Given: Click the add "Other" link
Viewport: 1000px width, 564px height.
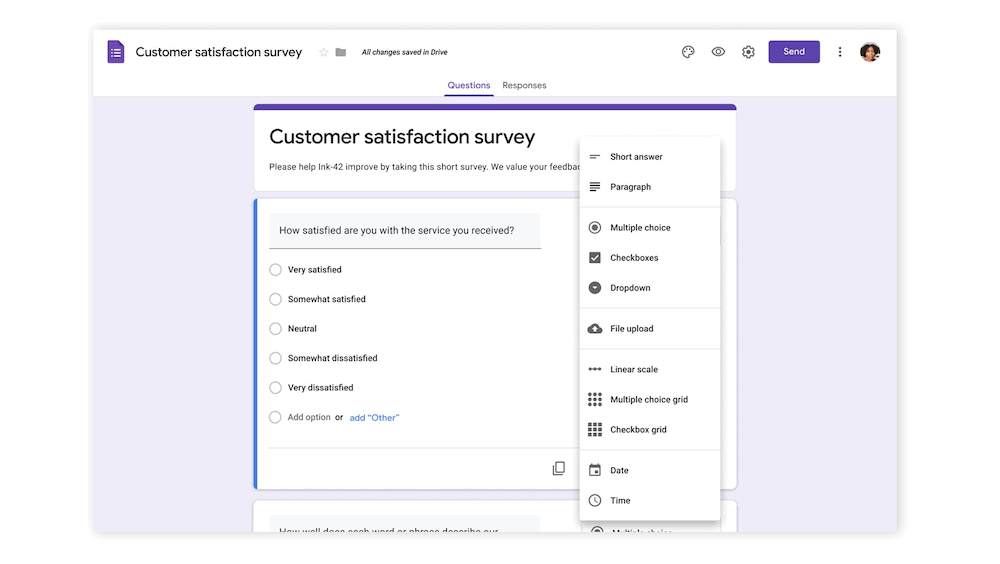Looking at the screenshot, I should point(374,417).
